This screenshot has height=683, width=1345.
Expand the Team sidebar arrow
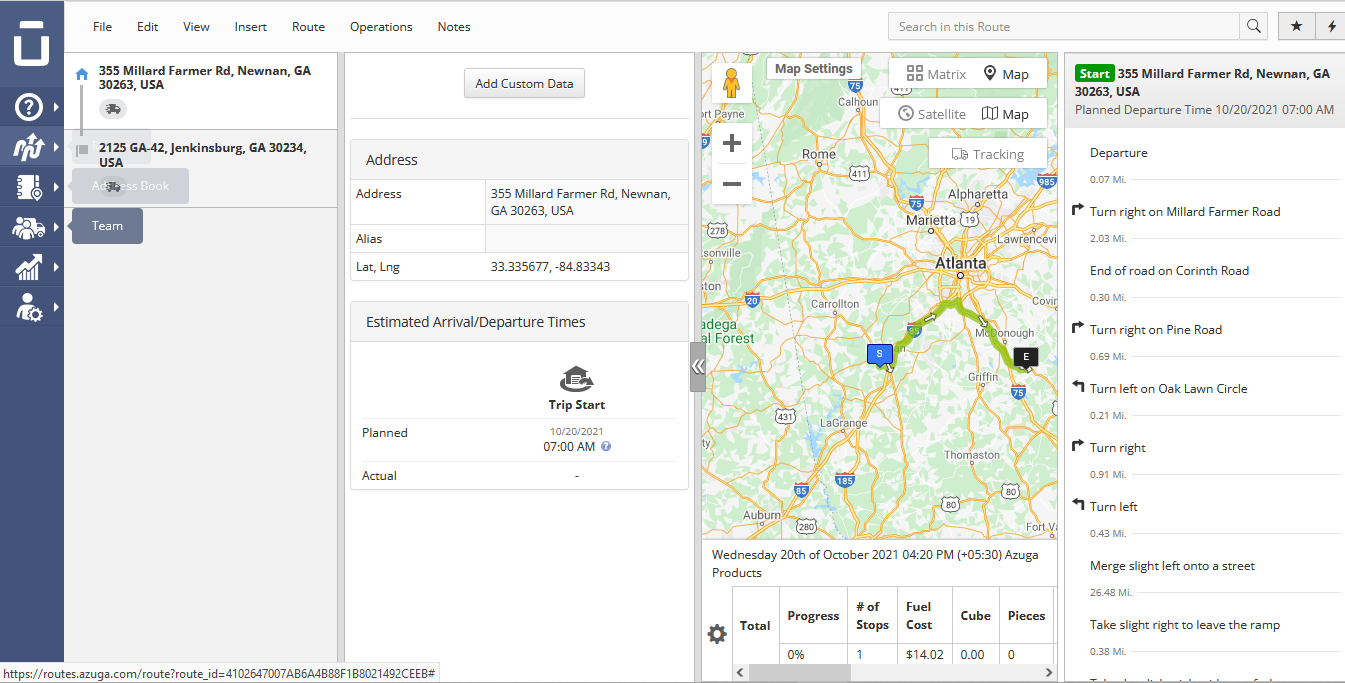point(56,227)
